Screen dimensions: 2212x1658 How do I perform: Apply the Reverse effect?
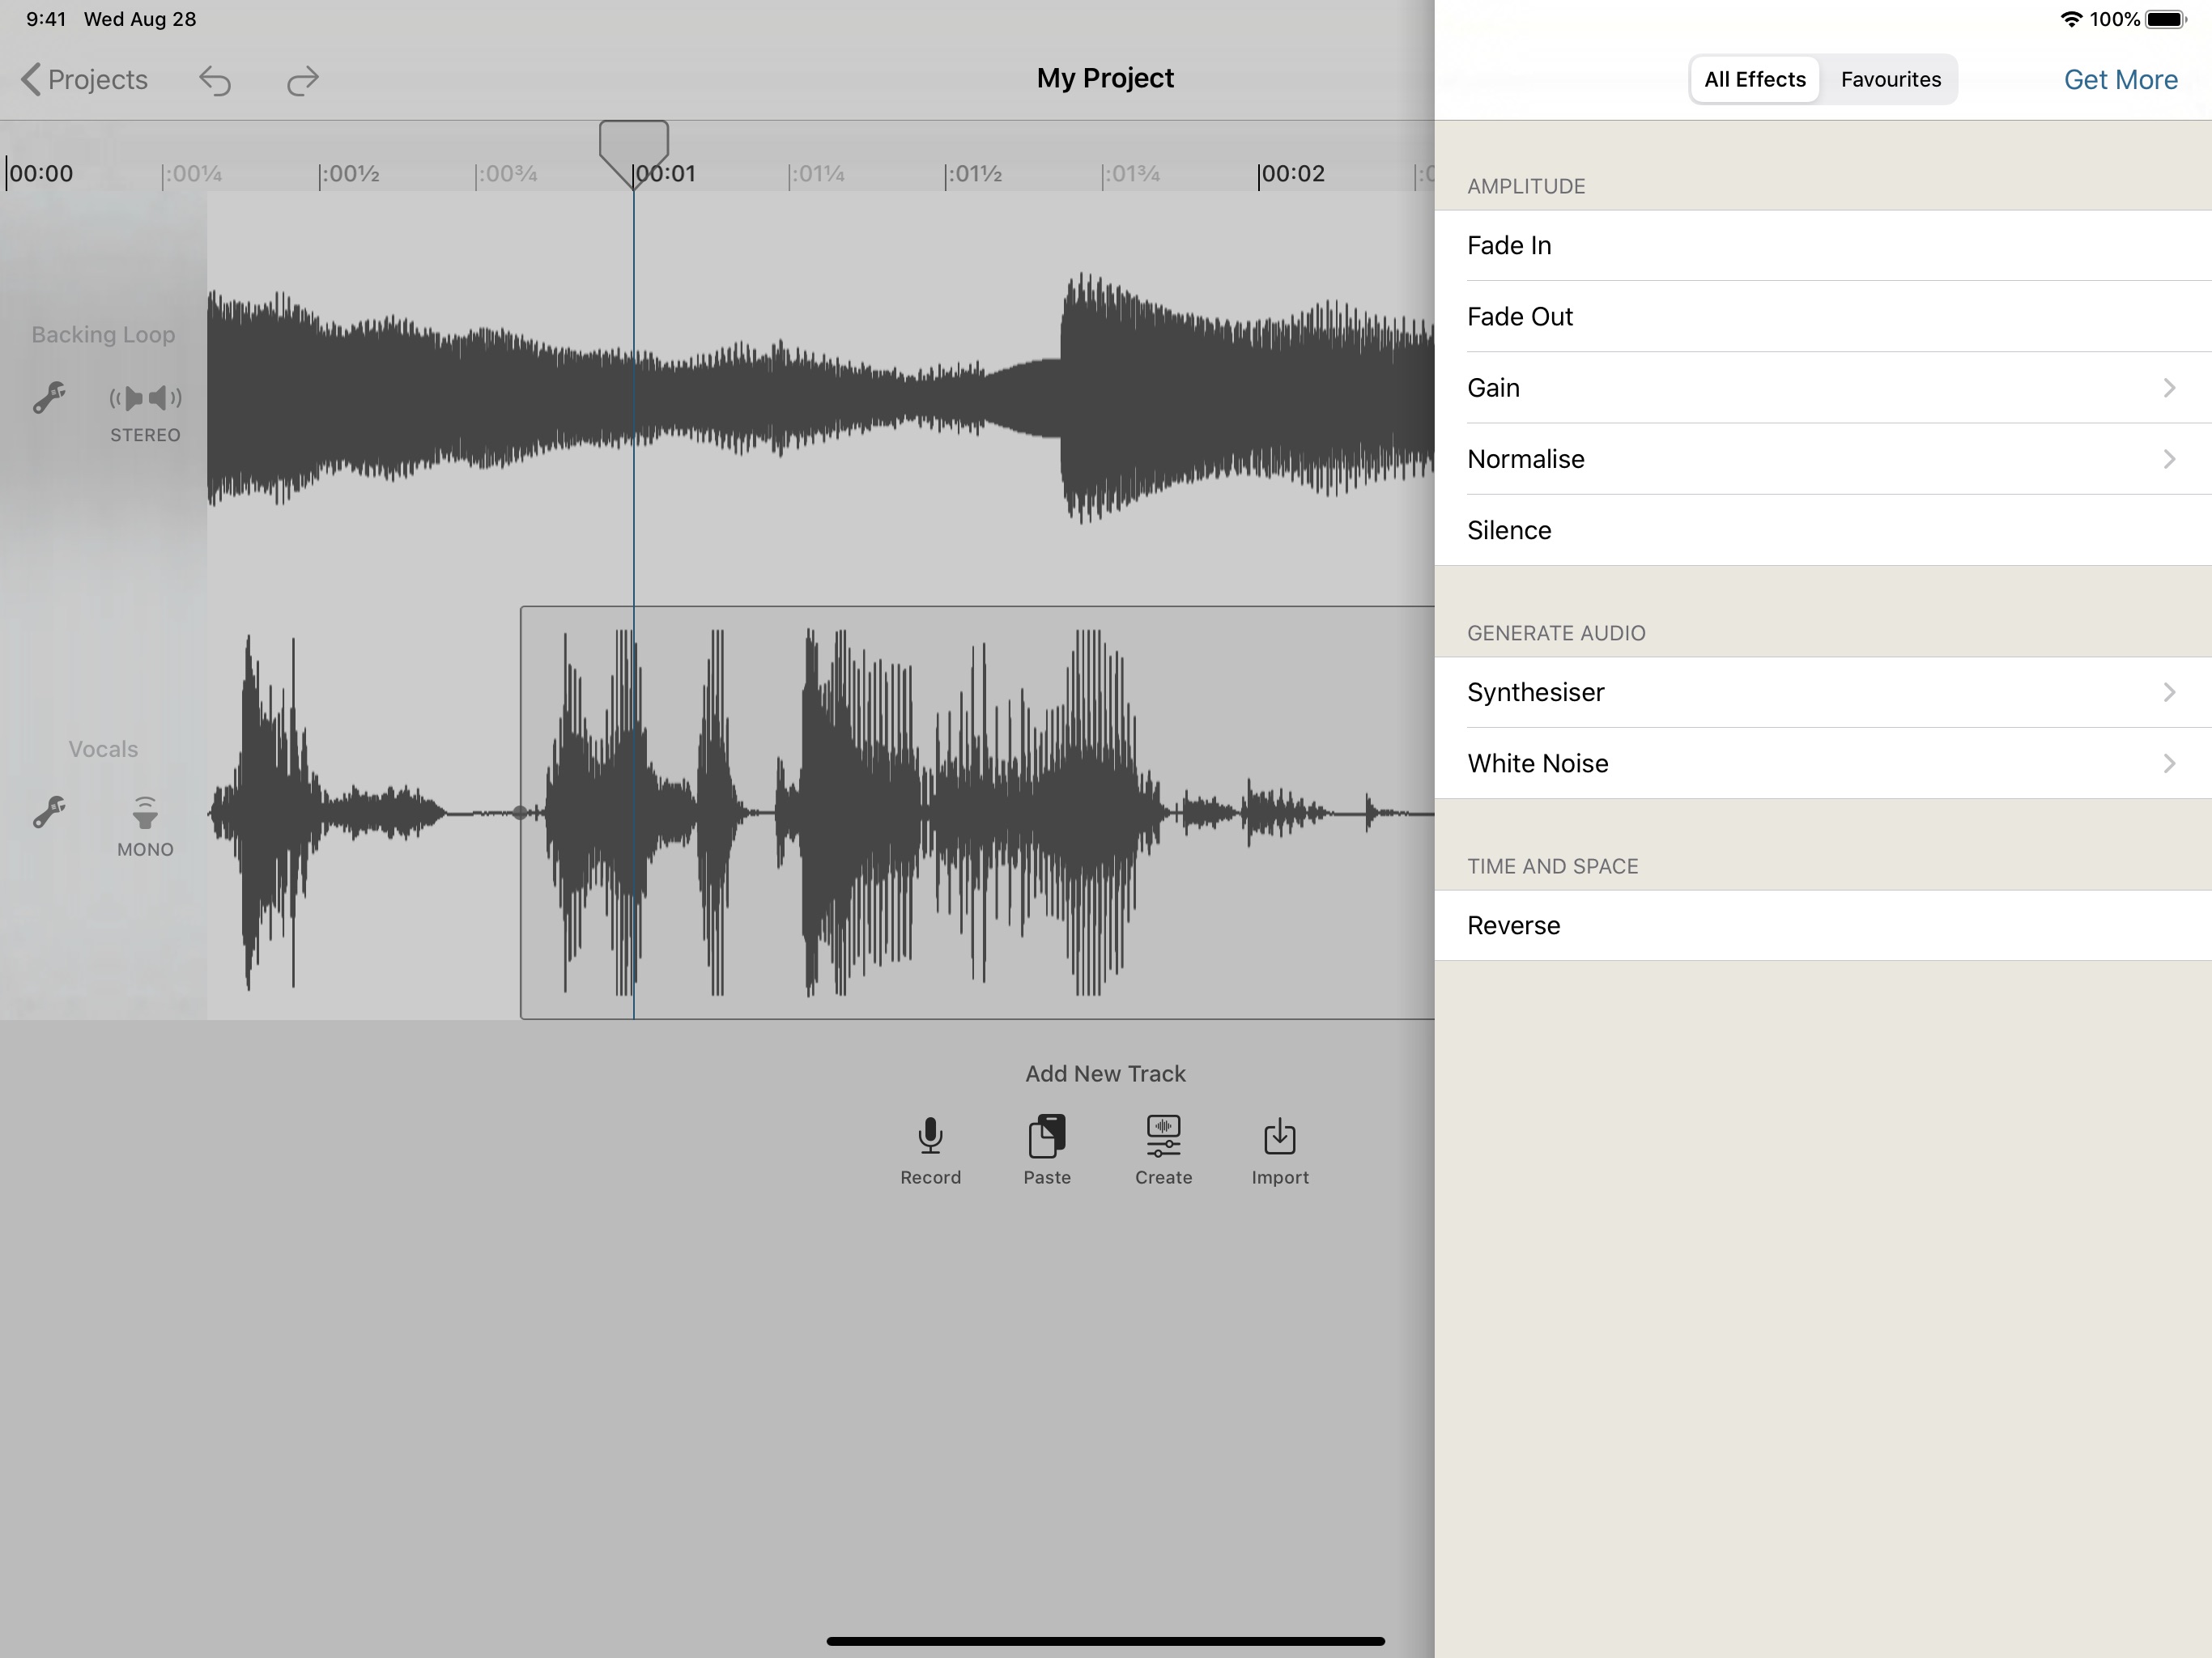1822,925
